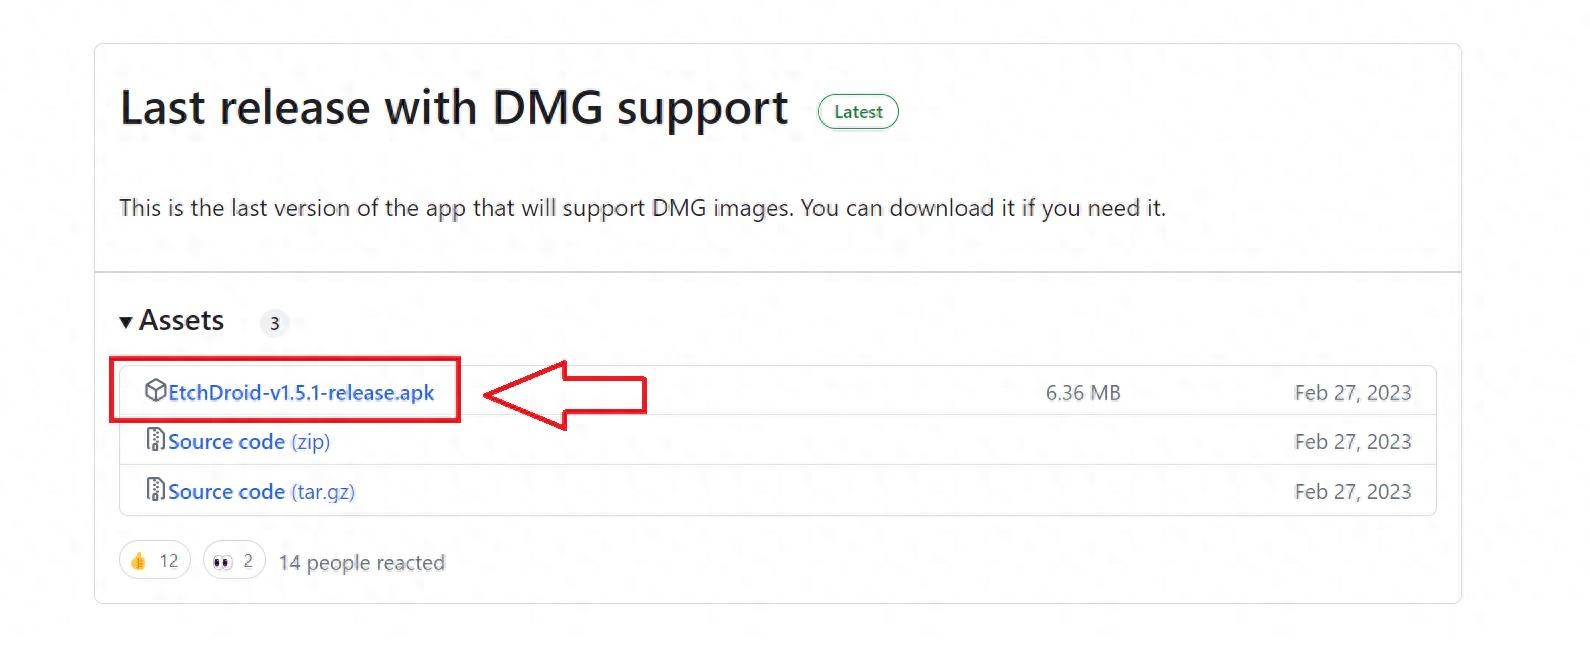
Task: Click the Assets section heading
Action: tap(181, 320)
